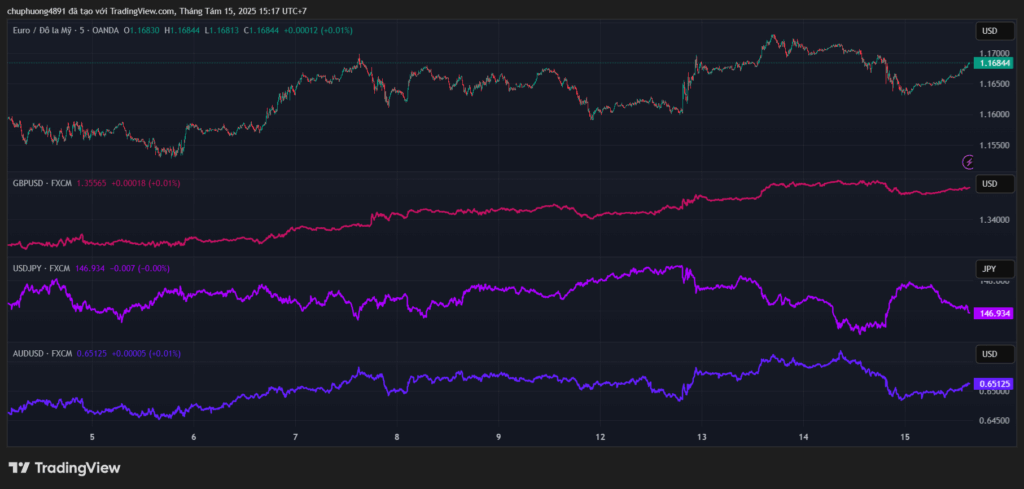Click date 15 on the time axis
The image size is (1024, 489).
[904, 437]
